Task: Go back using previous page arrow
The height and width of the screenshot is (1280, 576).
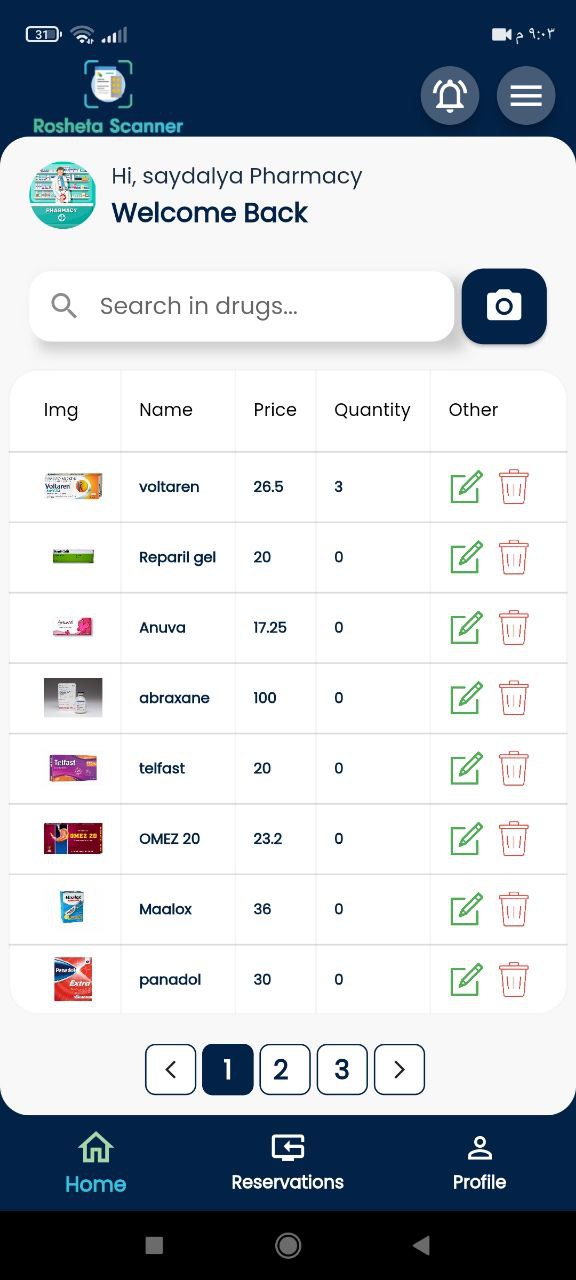Action: coord(170,1069)
